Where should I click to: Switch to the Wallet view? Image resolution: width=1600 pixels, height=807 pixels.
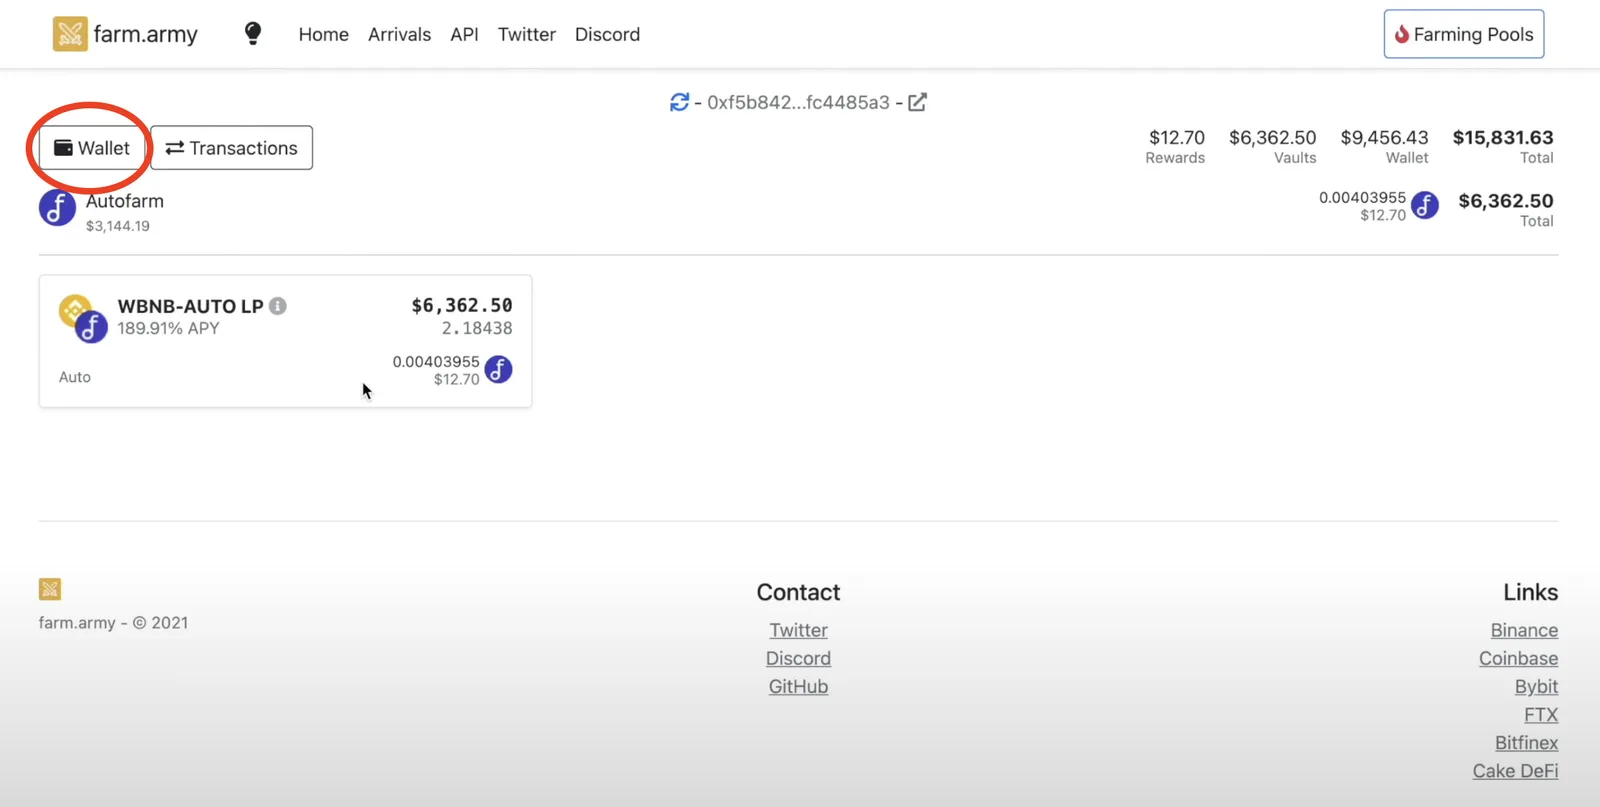(x=92, y=148)
